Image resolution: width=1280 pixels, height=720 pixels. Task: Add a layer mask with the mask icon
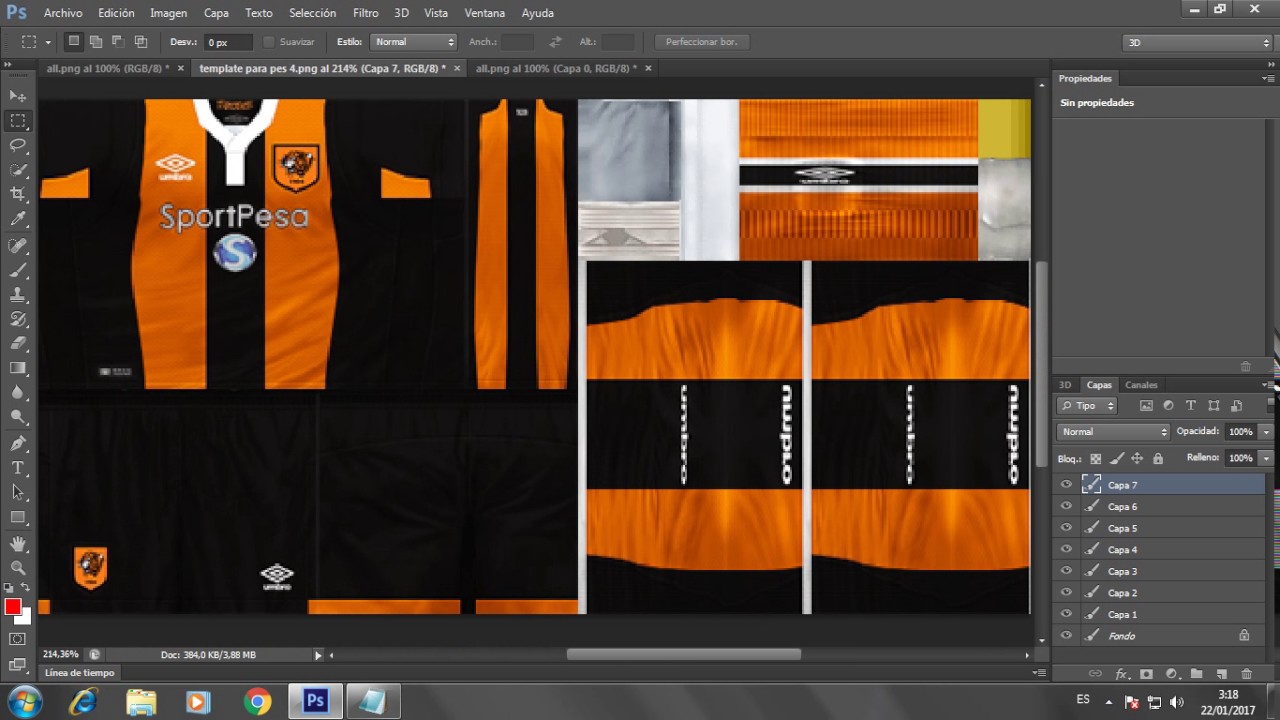pyautogui.click(x=1146, y=674)
